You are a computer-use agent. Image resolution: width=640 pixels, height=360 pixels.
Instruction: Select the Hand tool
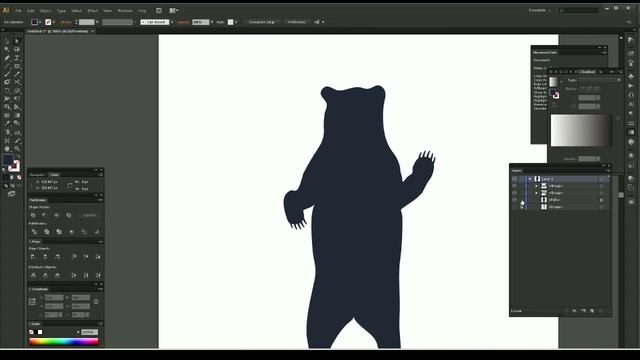(7, 149)
